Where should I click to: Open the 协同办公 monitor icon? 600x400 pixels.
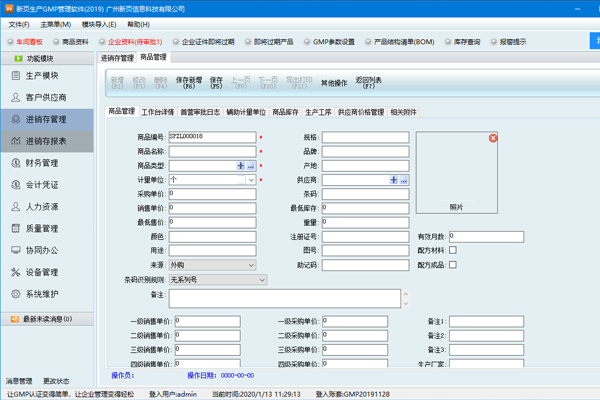coord(16,250)
